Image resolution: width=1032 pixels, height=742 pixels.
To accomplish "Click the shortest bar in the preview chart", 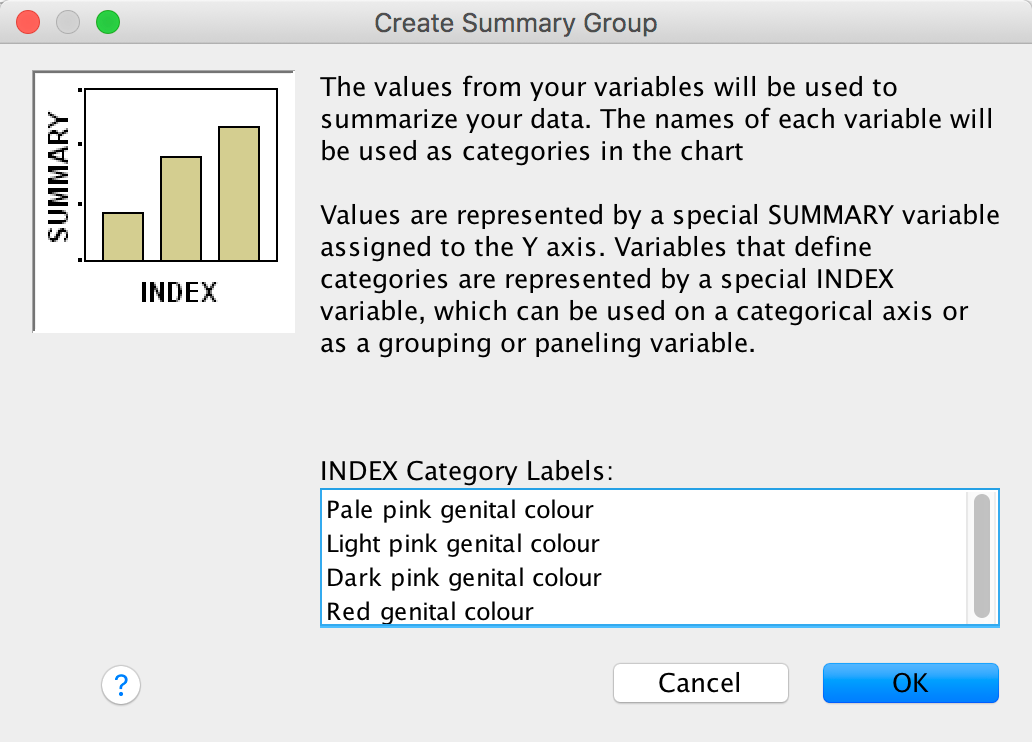I will pos(123,236).
